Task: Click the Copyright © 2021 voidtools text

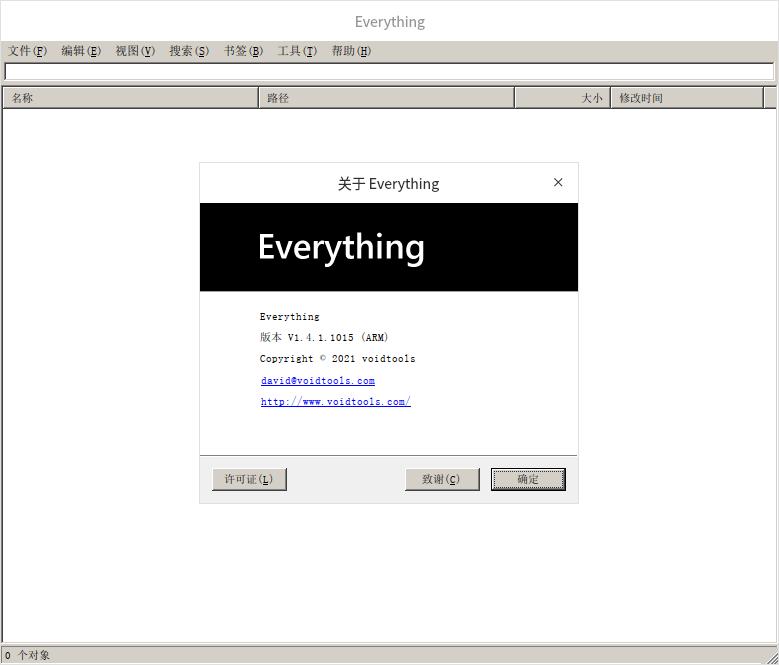Action: (x=337, y=359)
